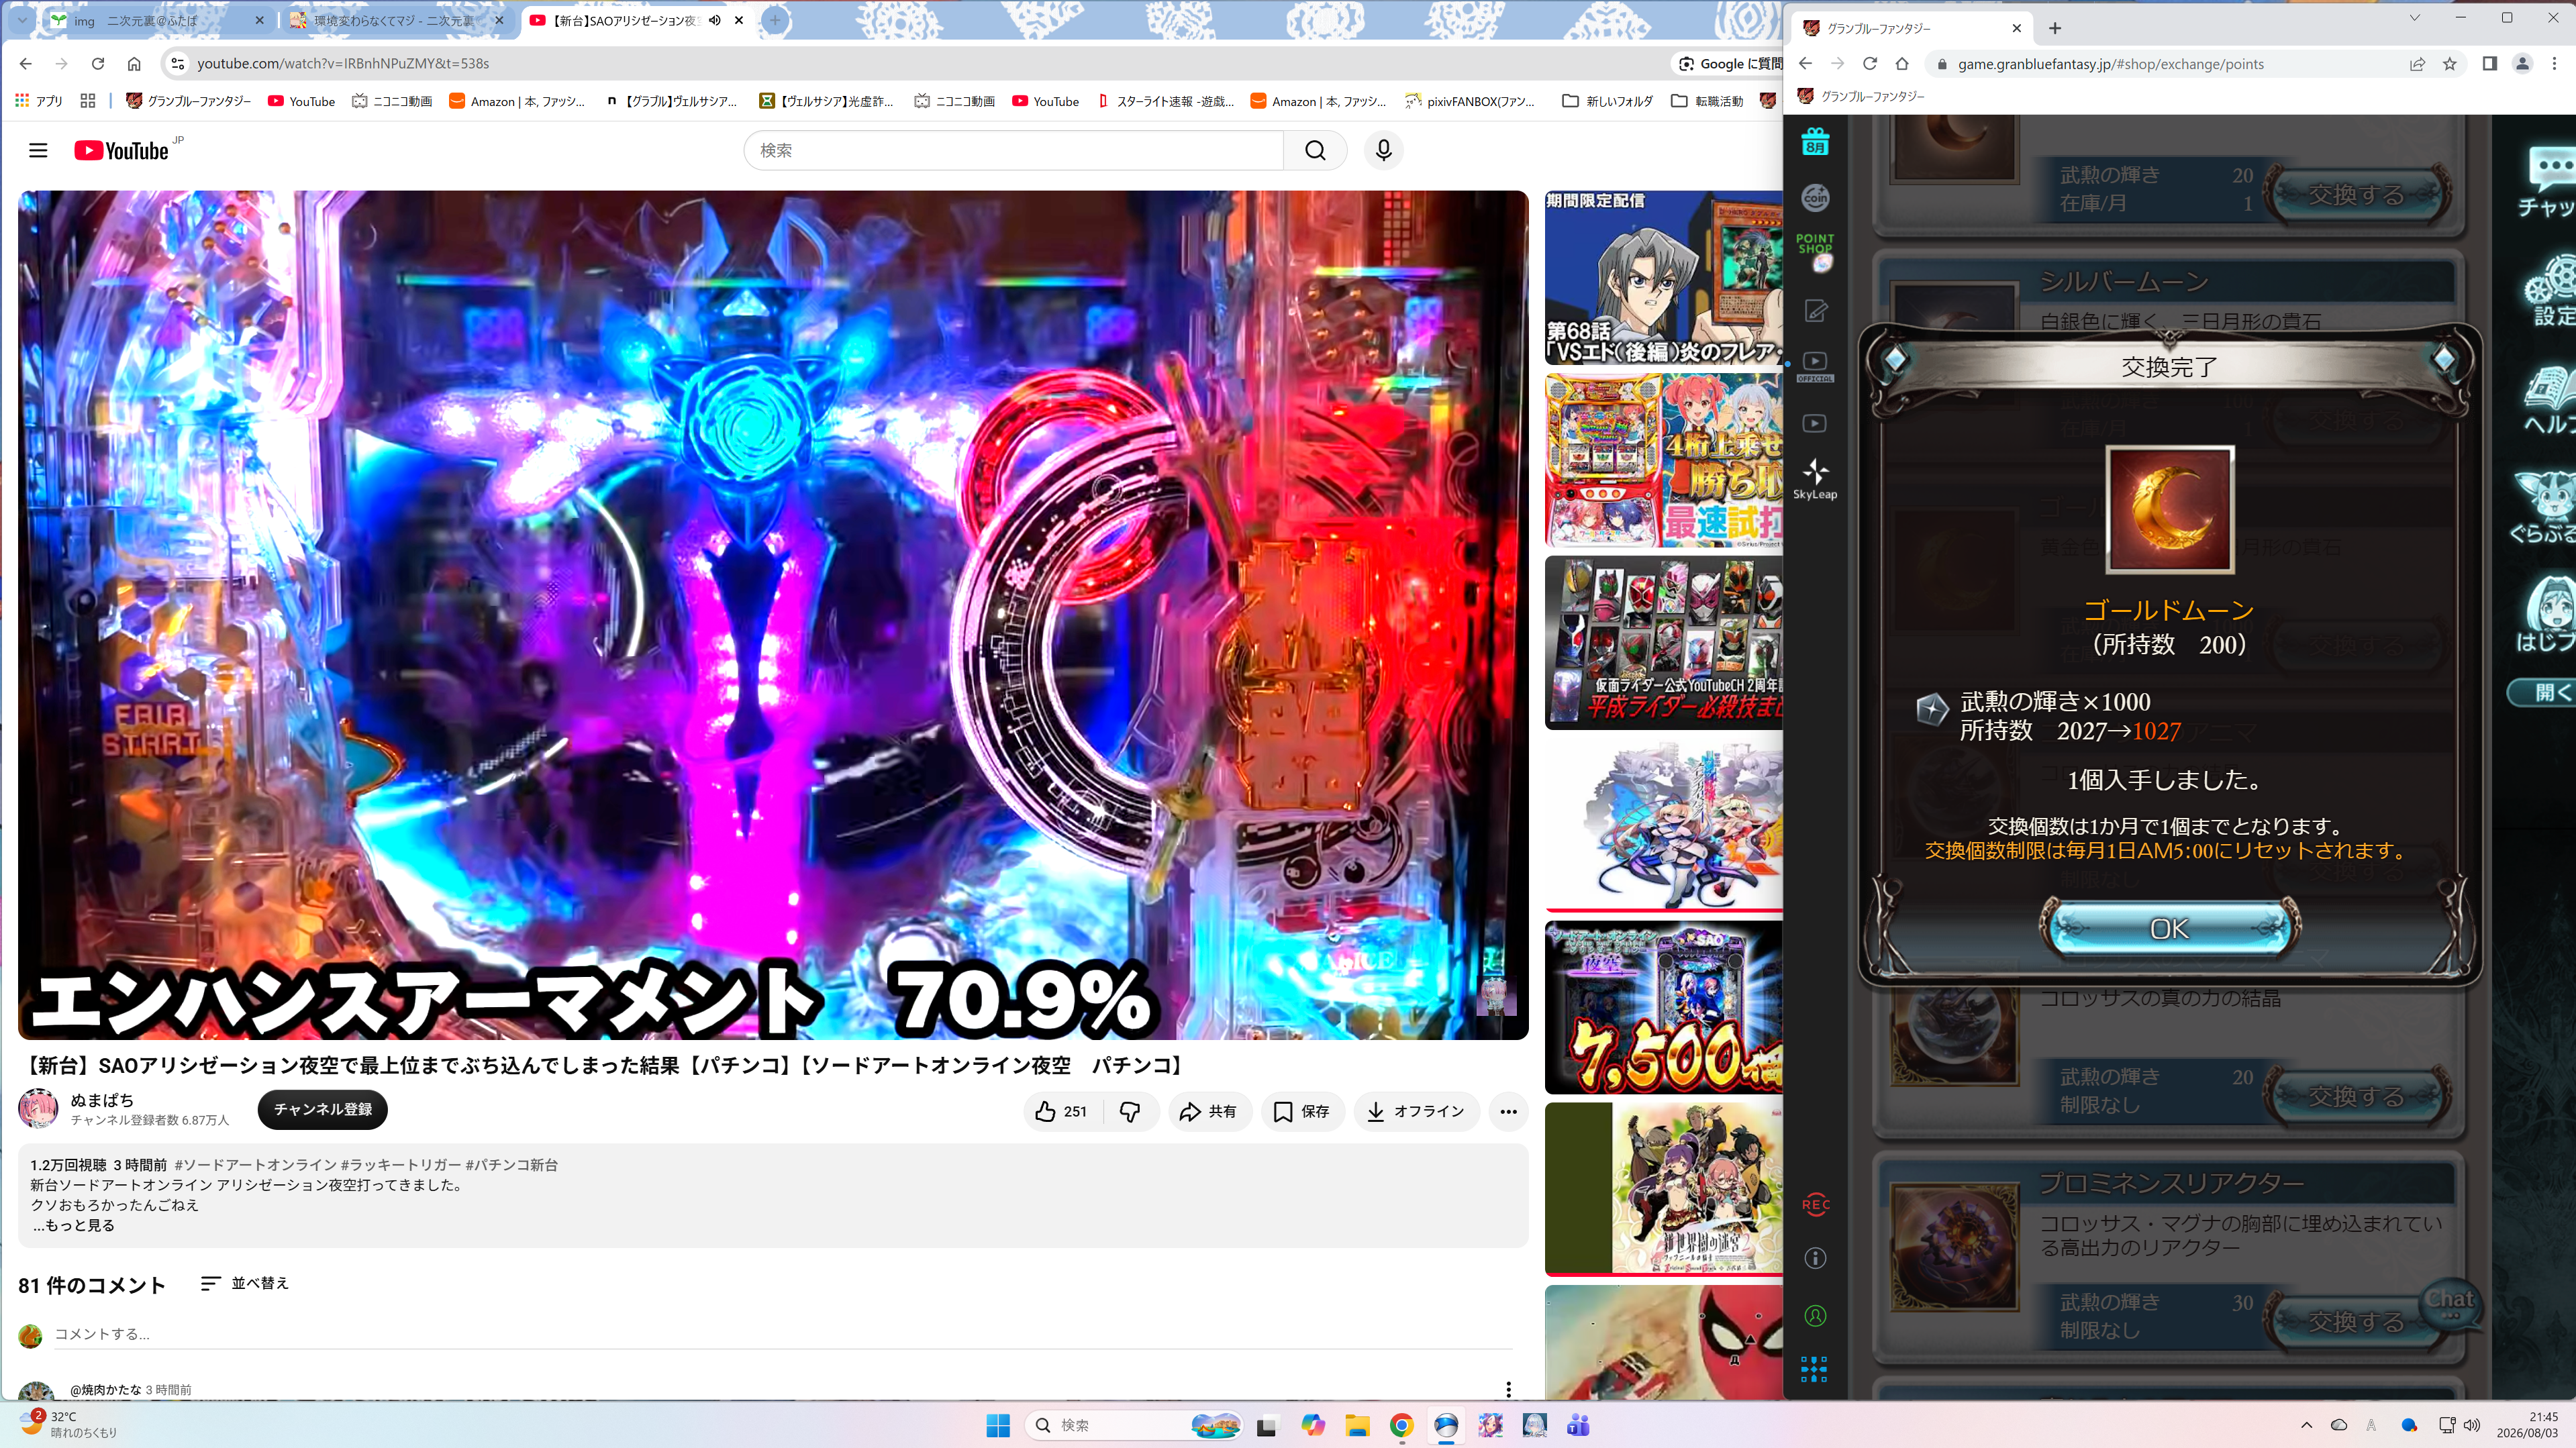Screen dimensions: 2576x1448
Task: Open the 期間限定配信 第68話 recommended video
Action: (1663, 277)
